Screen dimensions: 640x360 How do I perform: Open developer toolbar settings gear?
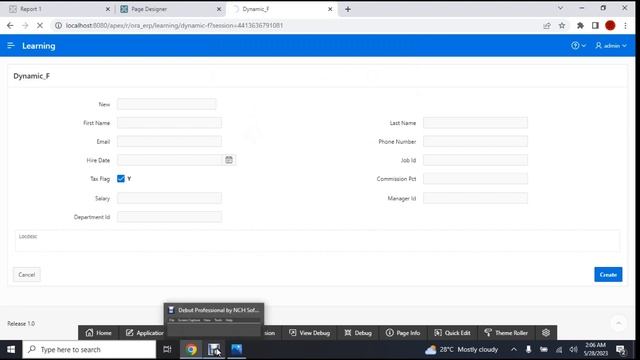point(546,333)
